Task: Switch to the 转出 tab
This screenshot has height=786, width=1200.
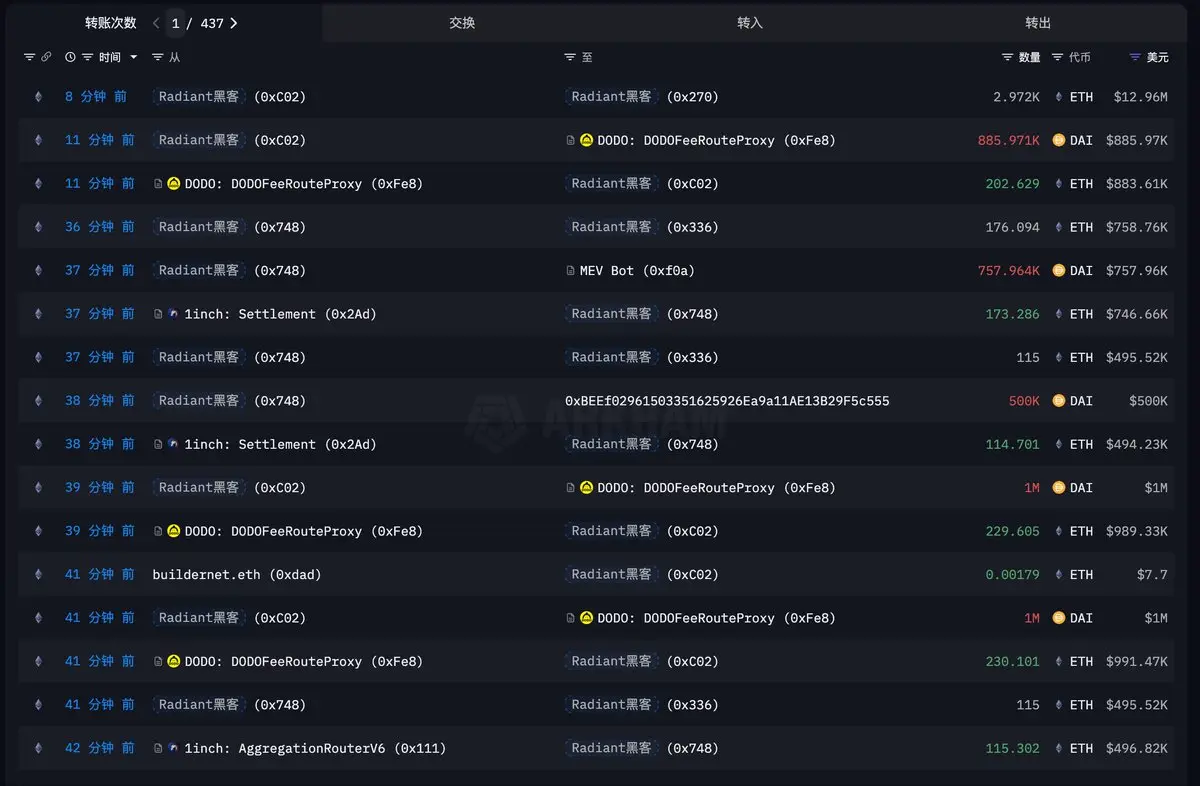Action: pos(1038,23)
